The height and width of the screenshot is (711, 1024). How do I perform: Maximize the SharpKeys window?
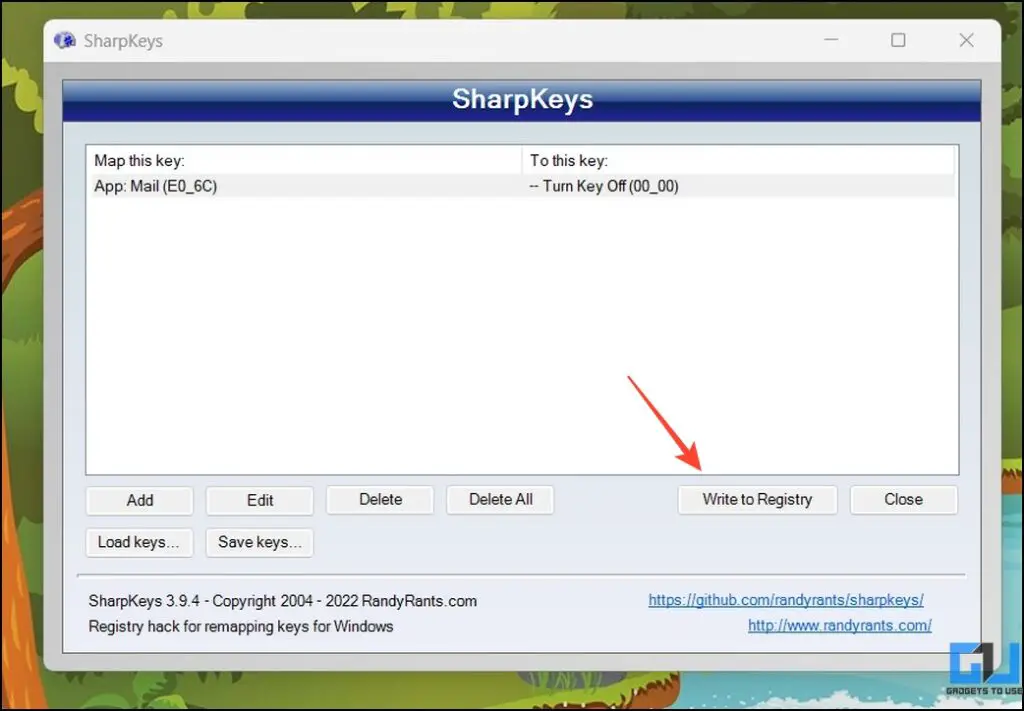pos(898,40)
